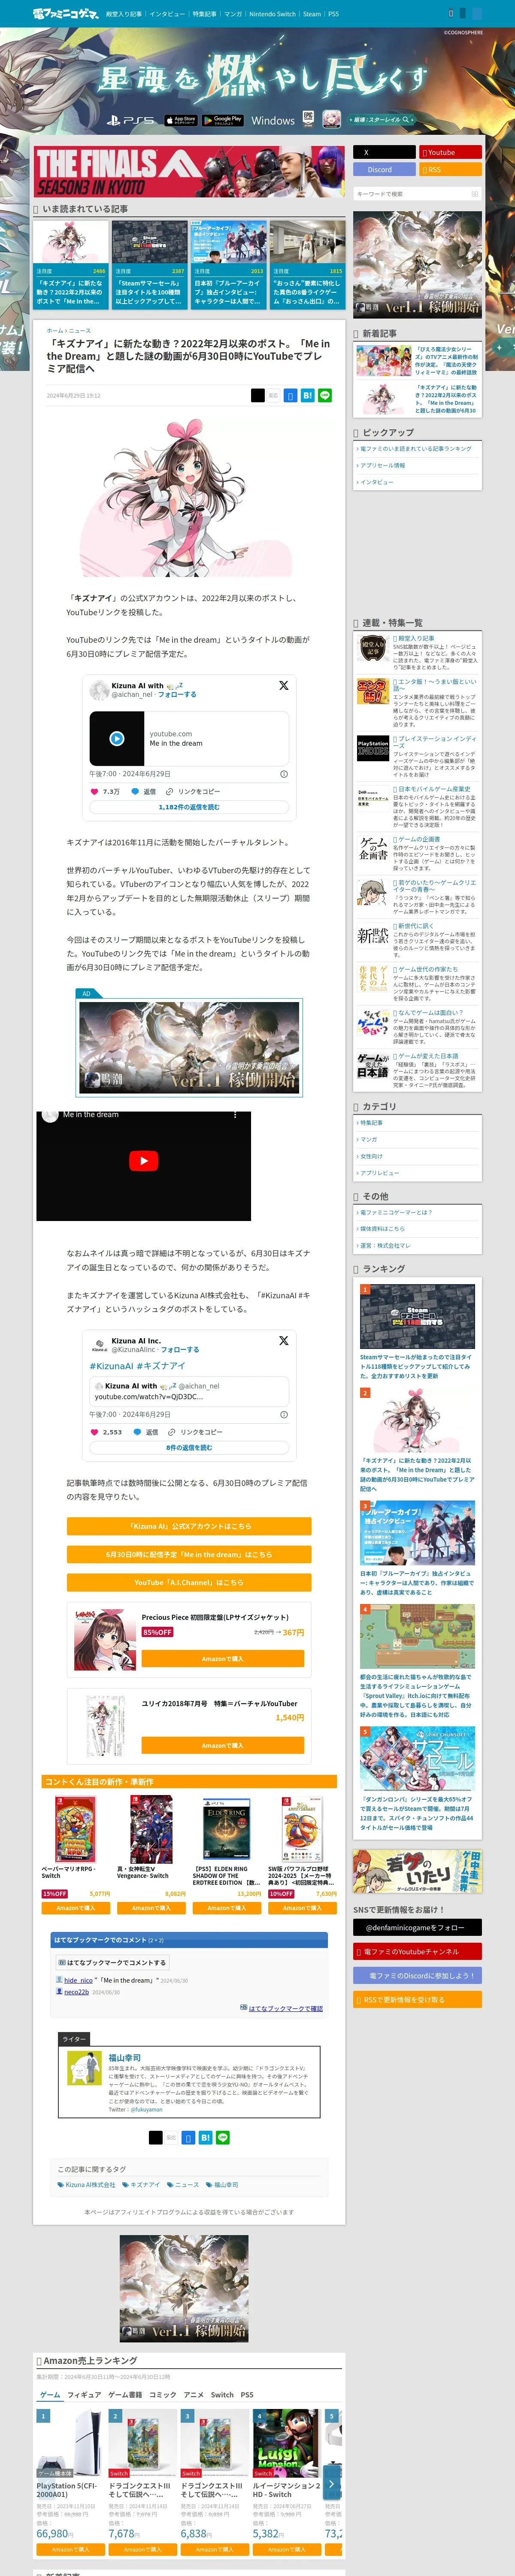Click マンガ link in the カテゴリ sidebar list
Viewport: 515px width, 2576px height.
(x=369, y=1140)
